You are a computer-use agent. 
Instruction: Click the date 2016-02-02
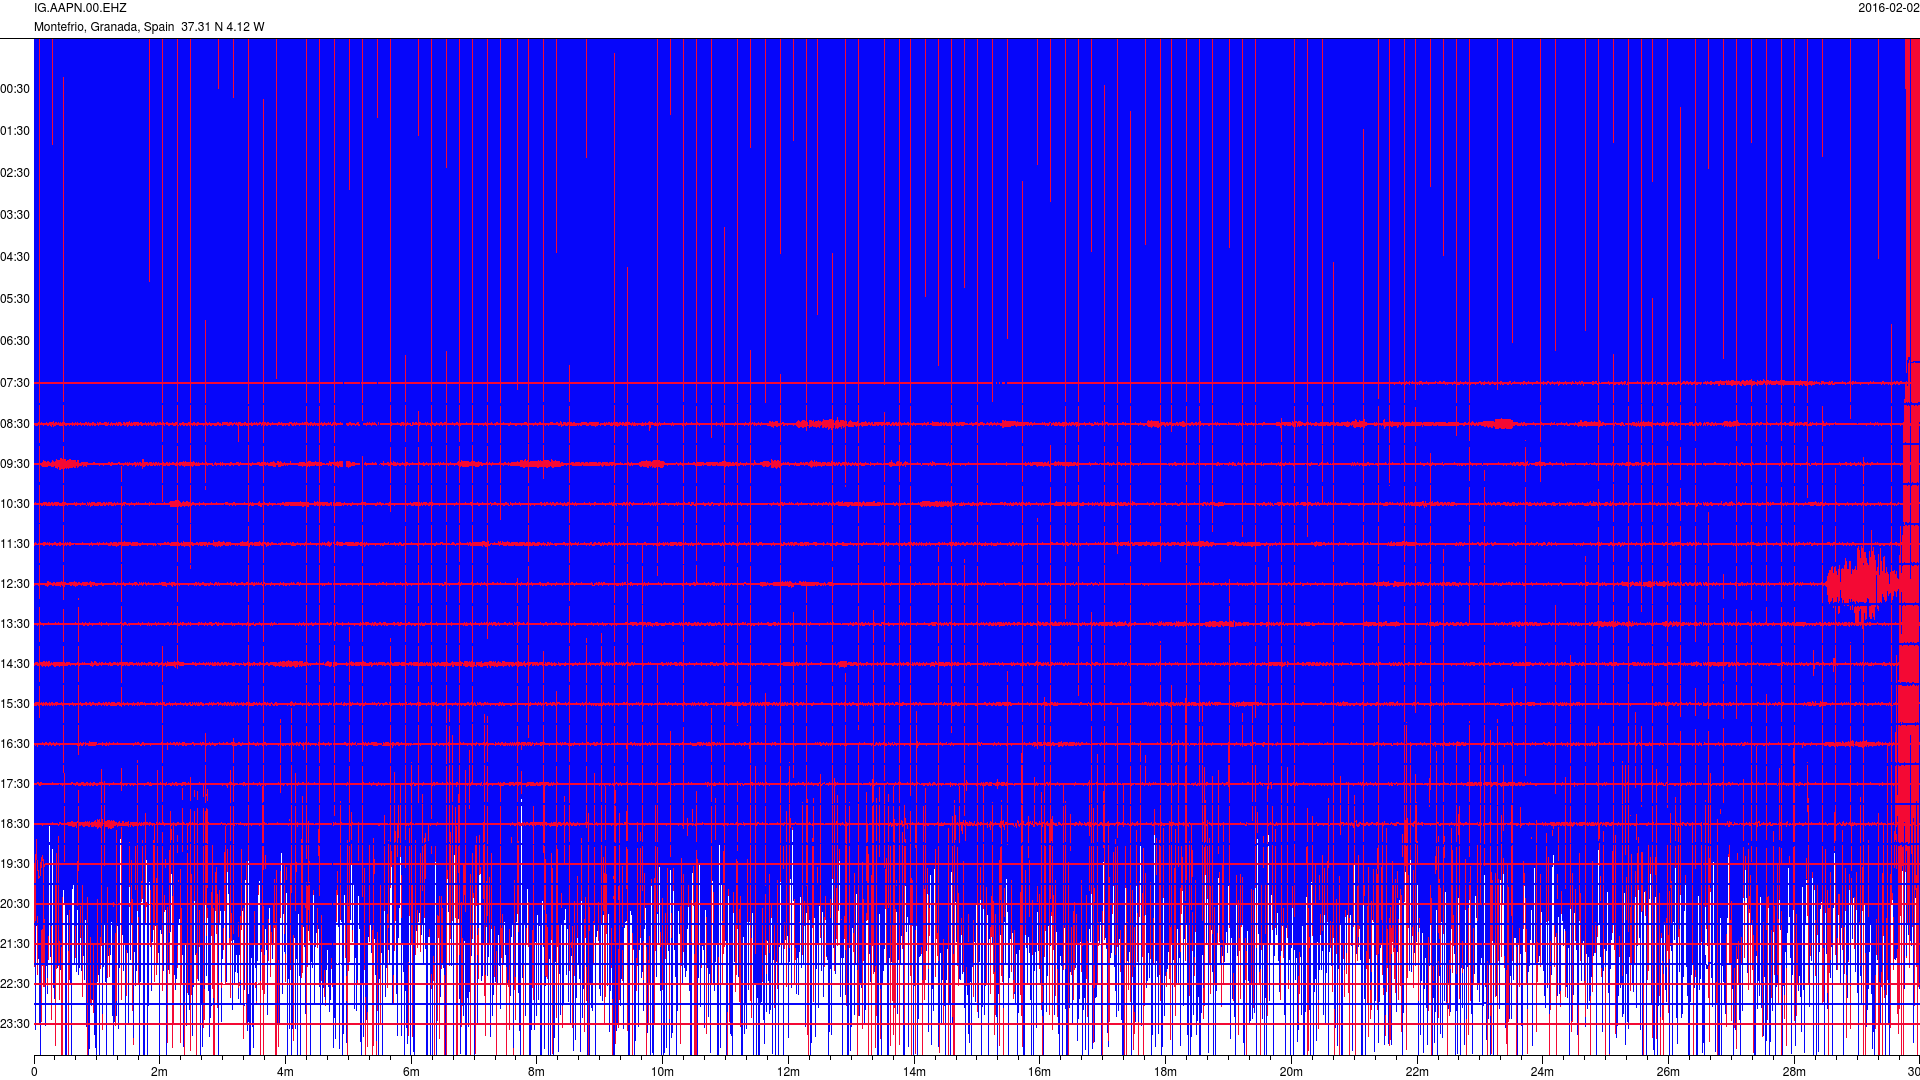tap(1888, 8)
